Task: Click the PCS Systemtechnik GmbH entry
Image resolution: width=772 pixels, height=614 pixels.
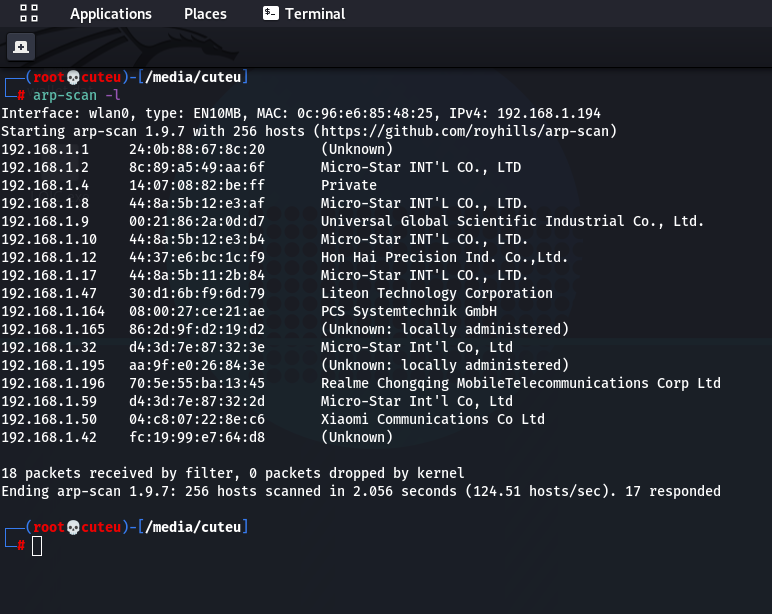Action: tap(408, 312)
